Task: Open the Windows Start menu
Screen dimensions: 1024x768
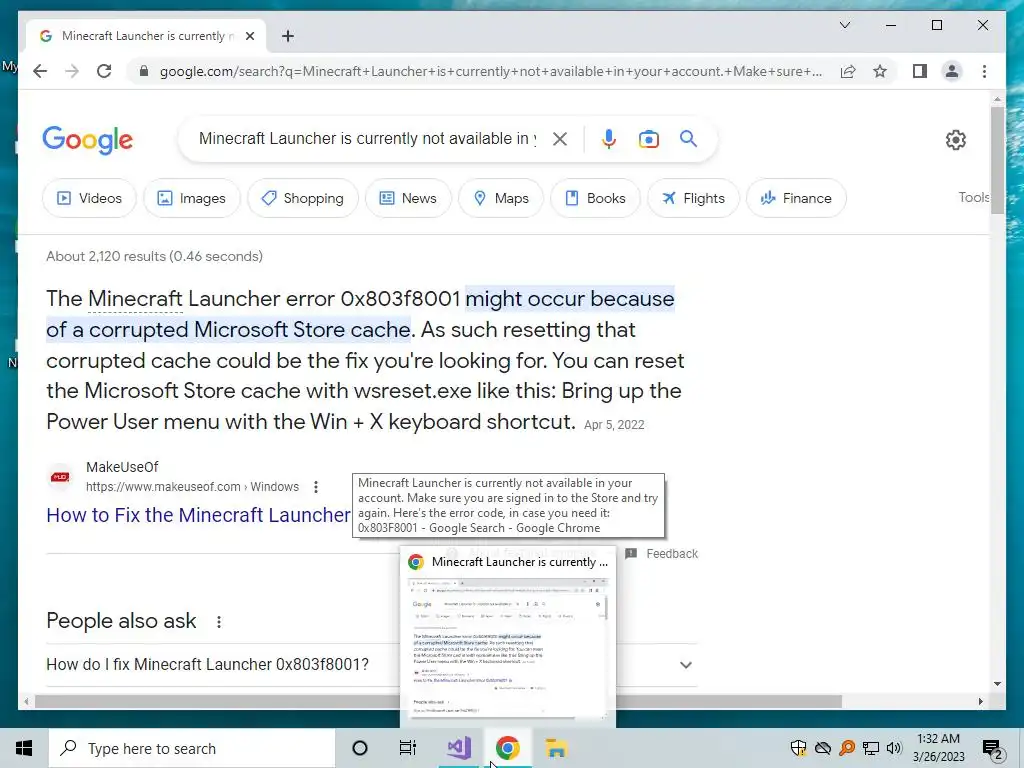Action: click(x=24, y=748)
